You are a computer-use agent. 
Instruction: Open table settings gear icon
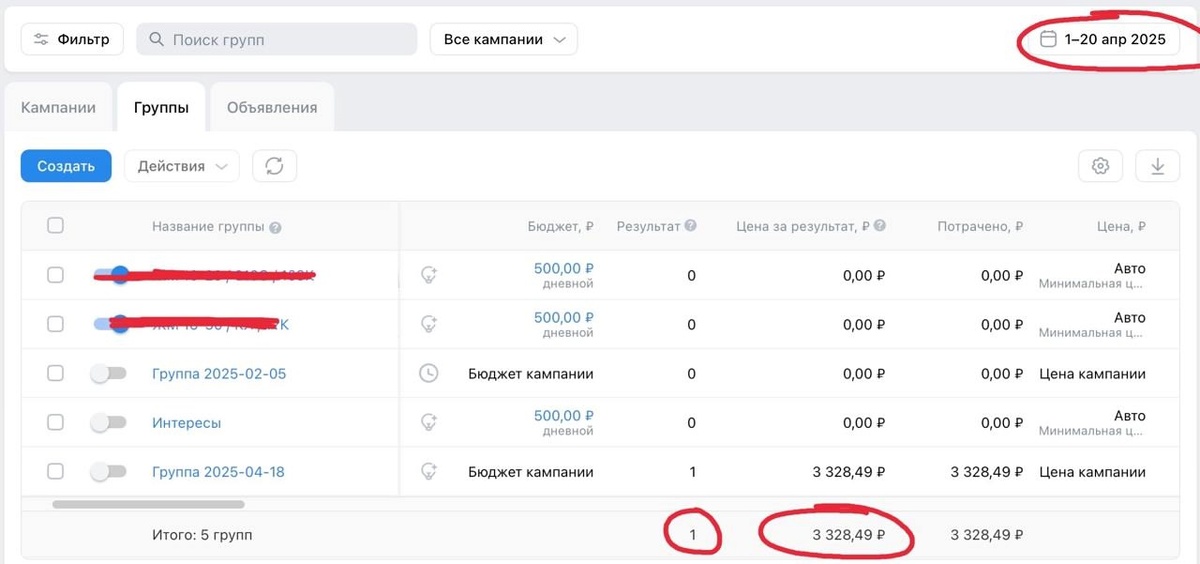(1101, 166)
